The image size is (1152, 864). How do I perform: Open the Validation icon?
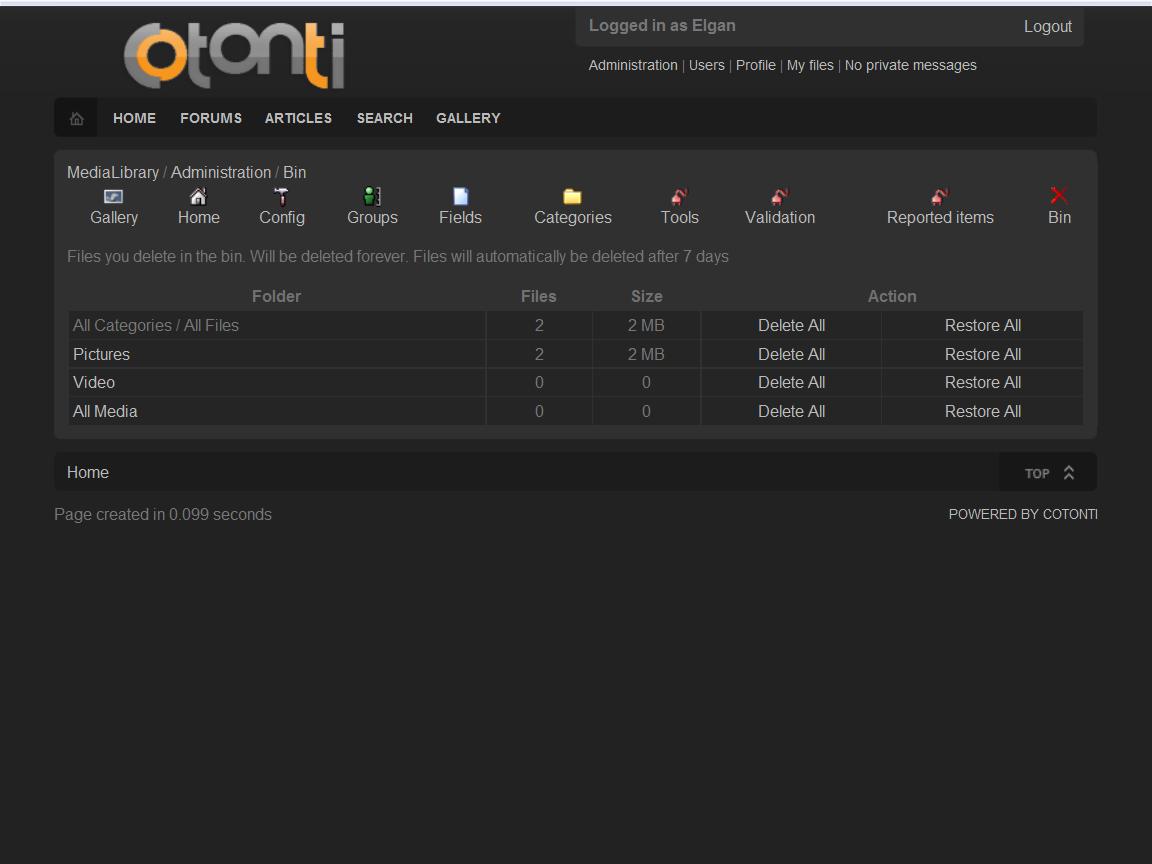780,196
